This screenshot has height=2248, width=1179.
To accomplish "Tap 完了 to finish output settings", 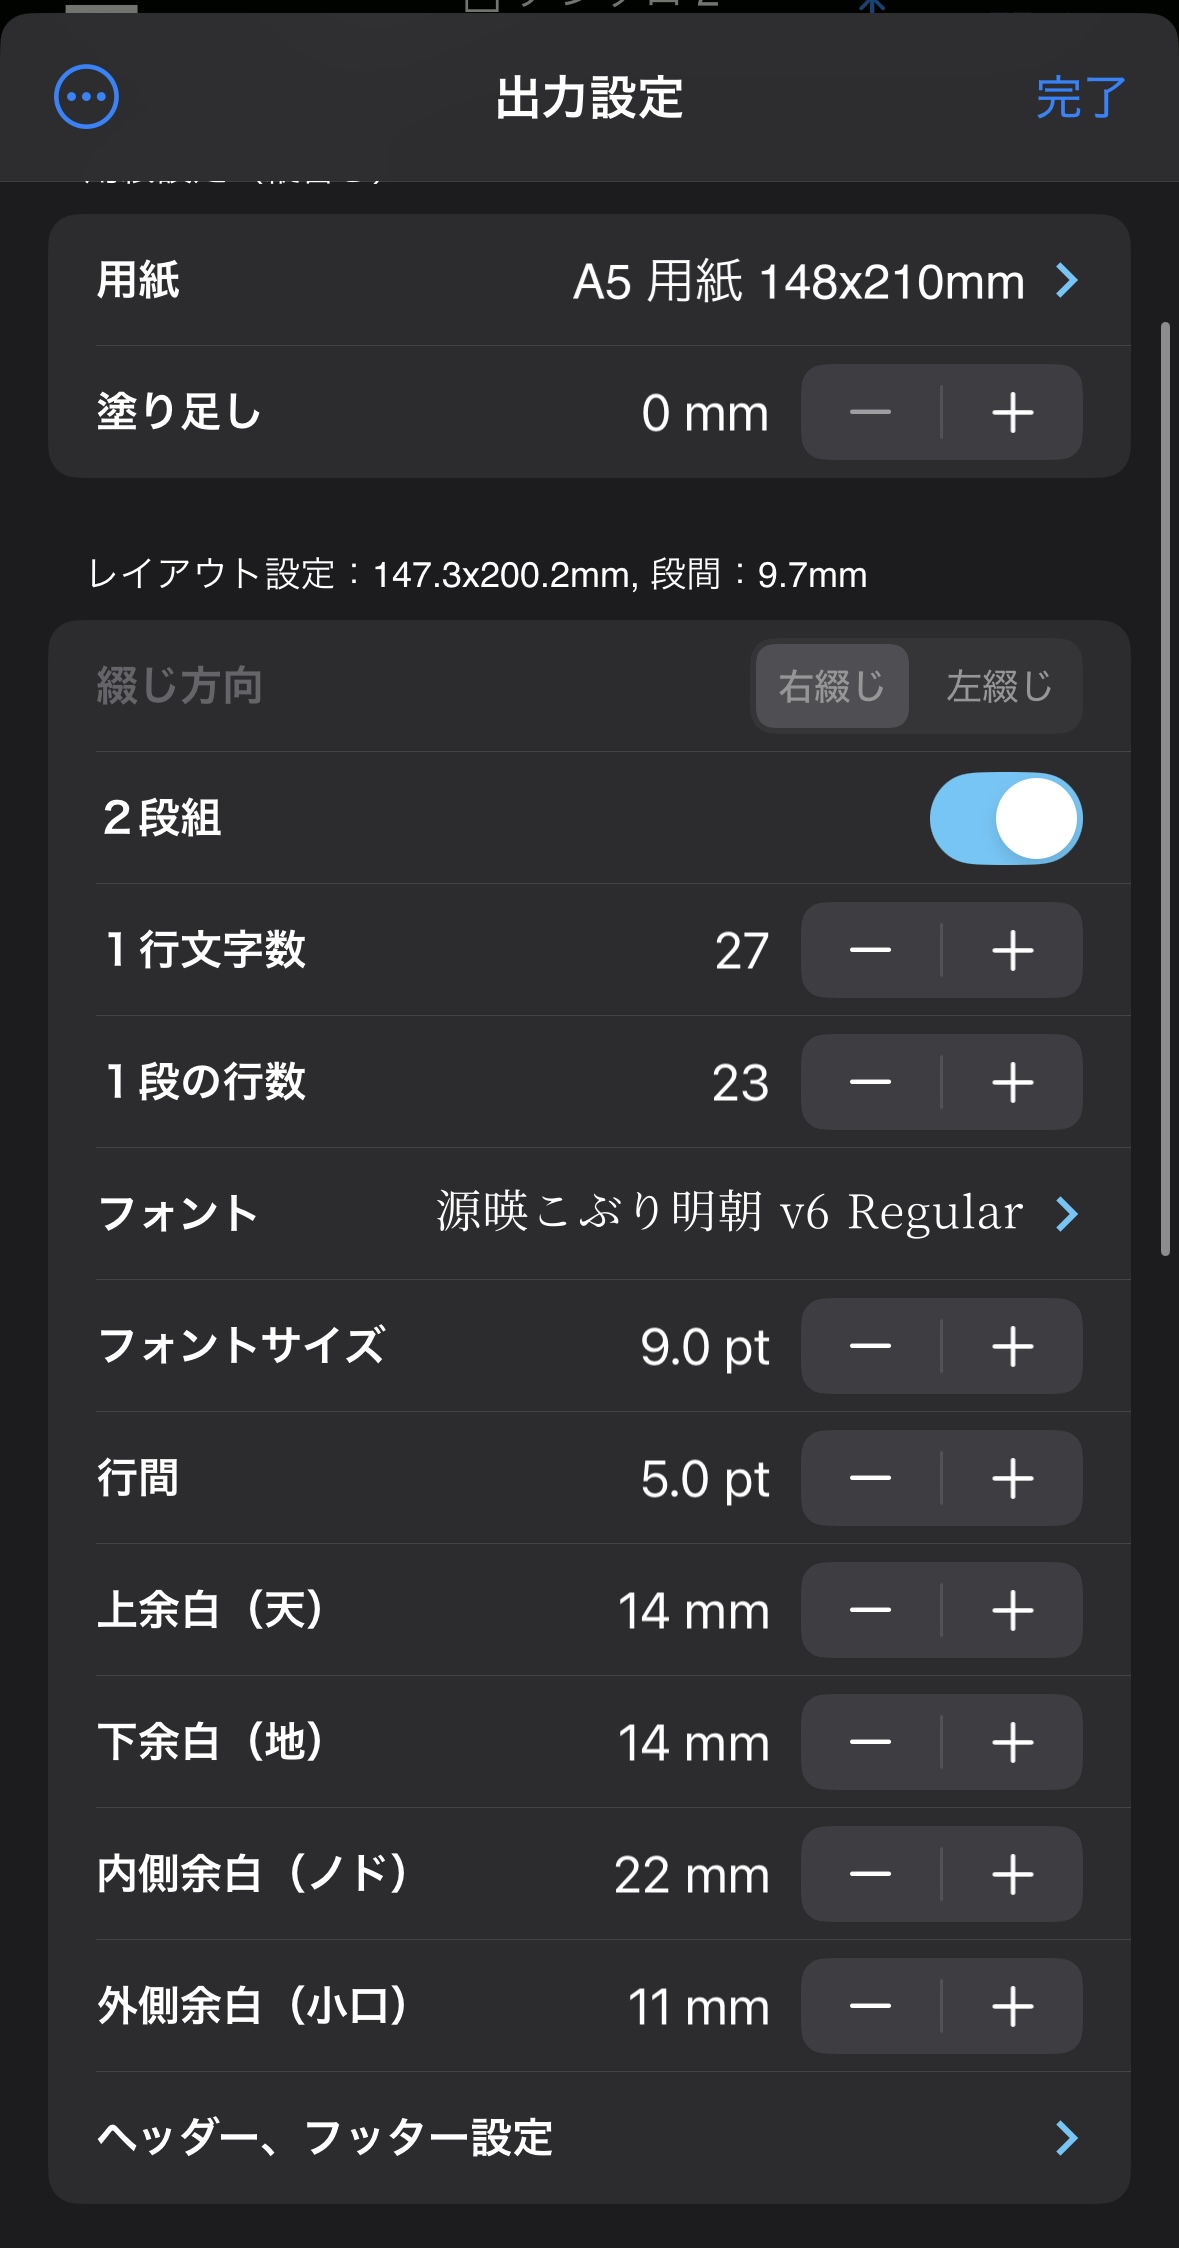I will [1080, 98].
